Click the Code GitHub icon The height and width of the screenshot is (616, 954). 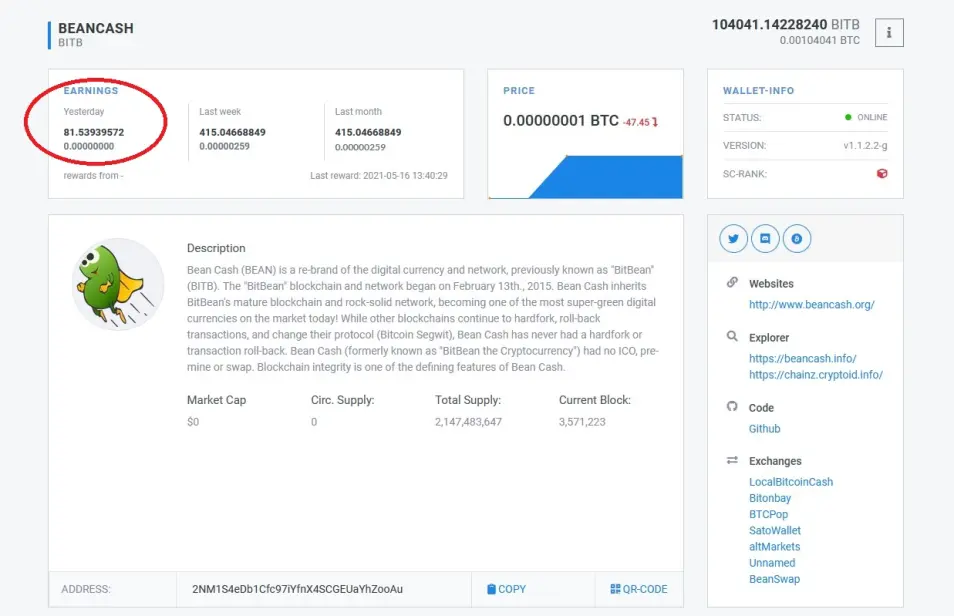pos(732,407)
